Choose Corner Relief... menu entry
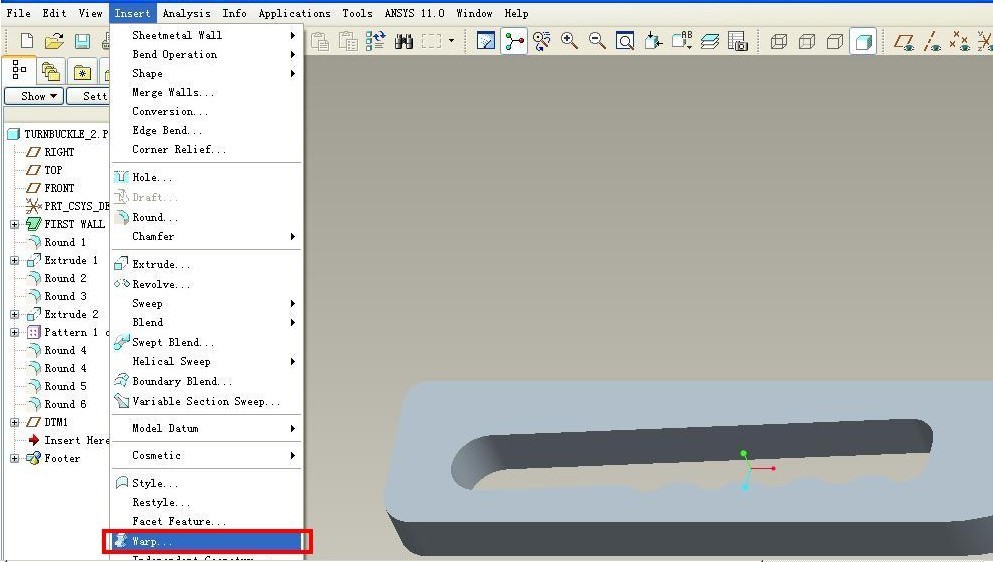The image size is (993, 562). pyautogui.click(x=206, y=150)
